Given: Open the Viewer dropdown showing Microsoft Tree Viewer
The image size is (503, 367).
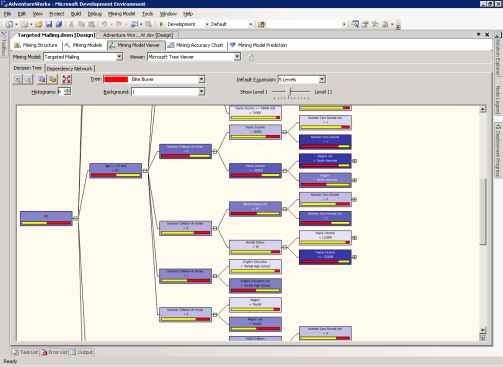Looking at the screenshot, I should tap(237, 57).
